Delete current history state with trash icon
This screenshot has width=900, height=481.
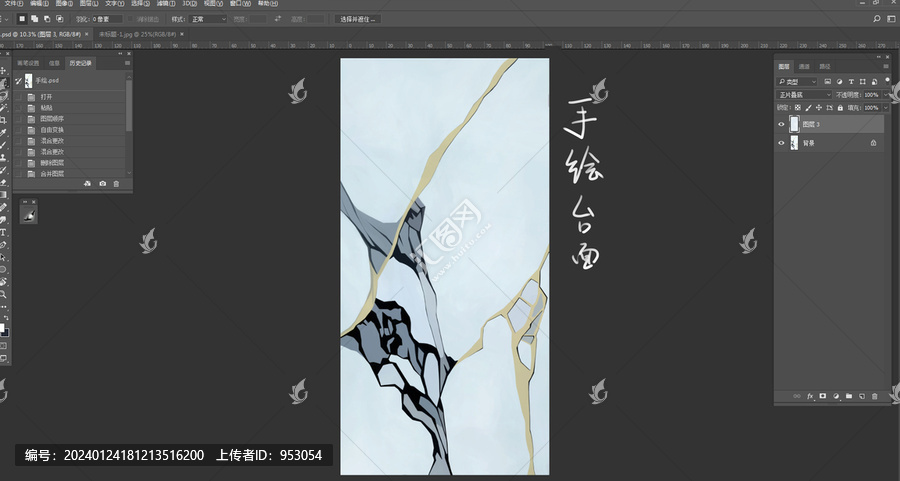(x=116, y=184)
